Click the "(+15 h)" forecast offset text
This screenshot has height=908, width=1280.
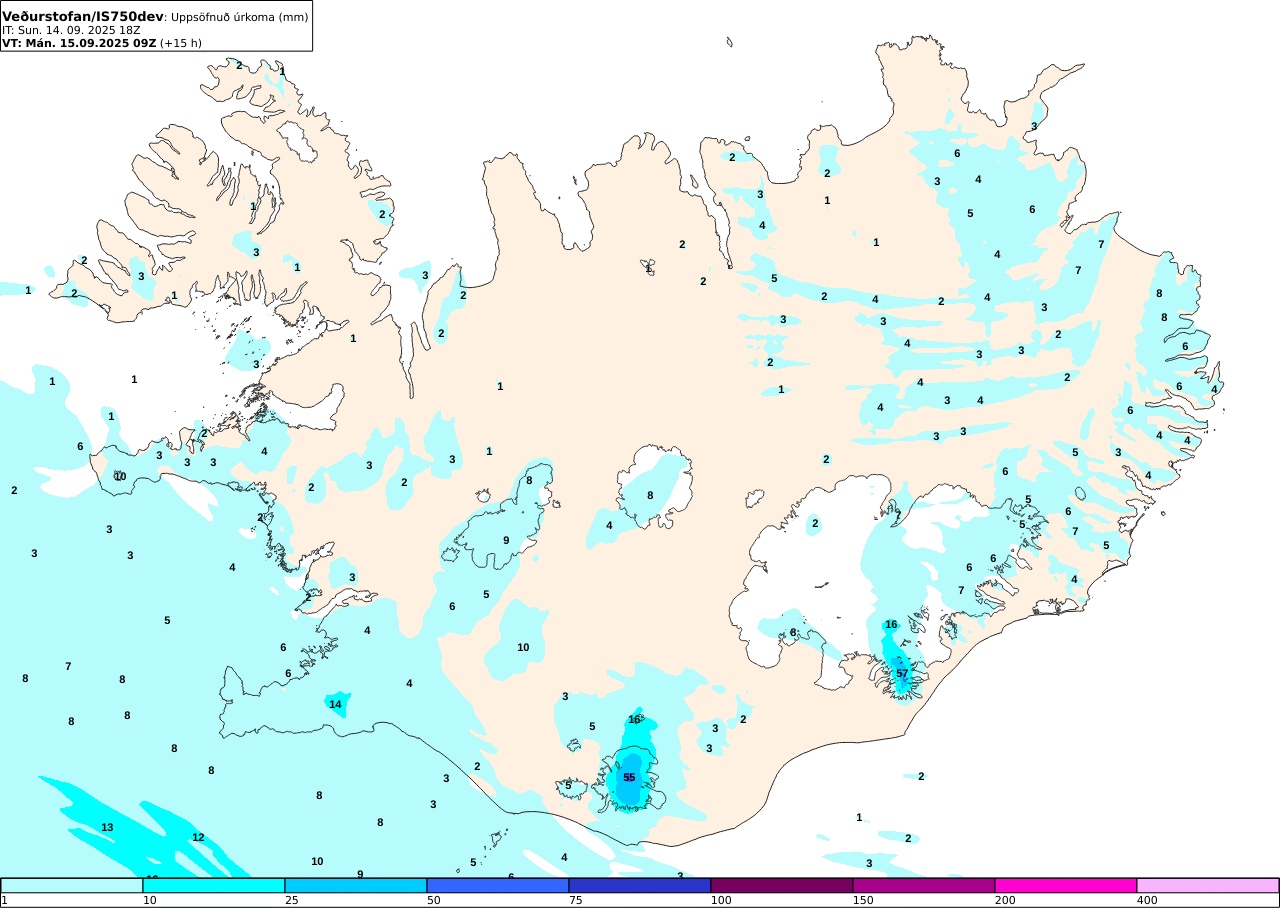click(x=181, y=43)
